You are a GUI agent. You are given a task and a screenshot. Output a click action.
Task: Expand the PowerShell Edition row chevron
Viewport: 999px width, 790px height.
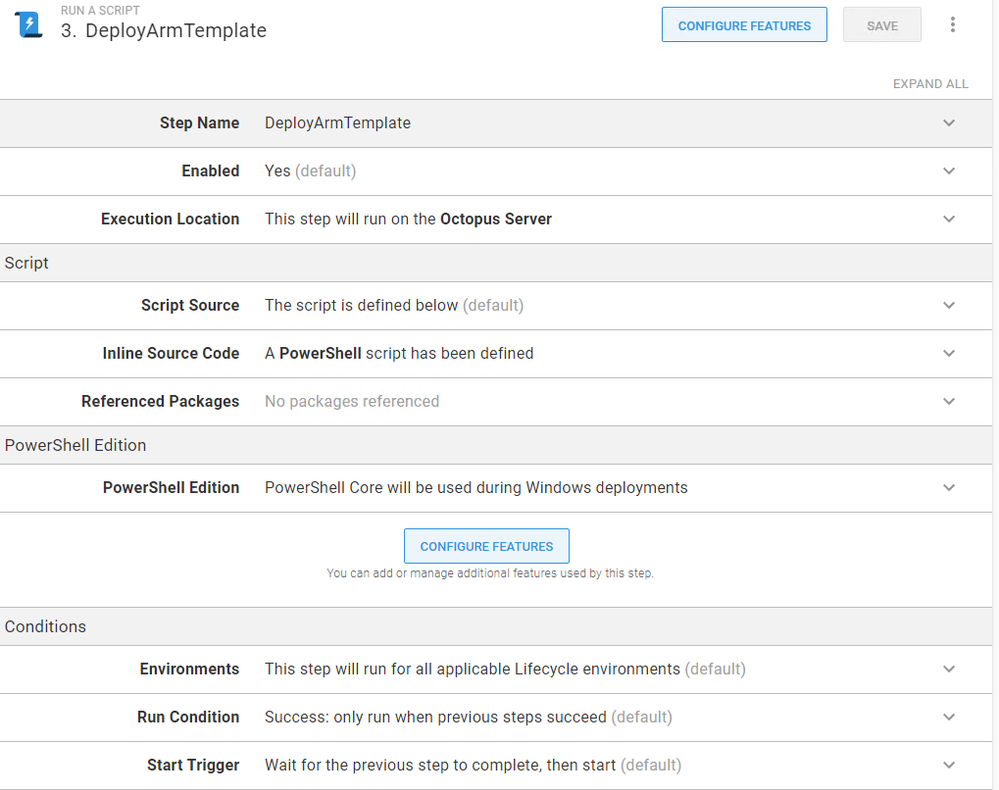949,487
